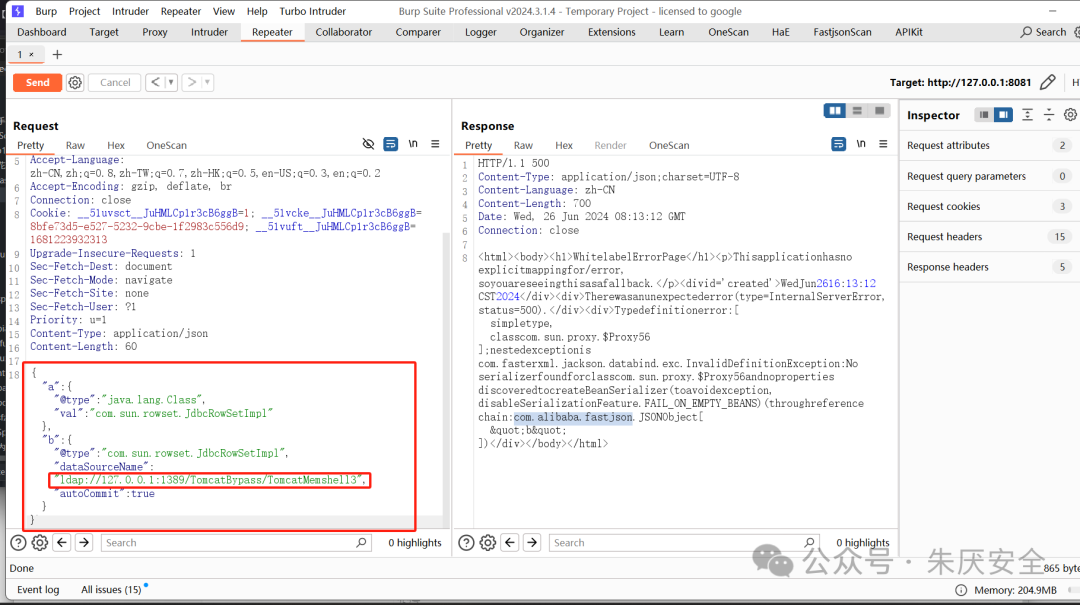Open the Turbo Intruder menu
Viewport: 1080px width, 605px height.
[313, 11]
